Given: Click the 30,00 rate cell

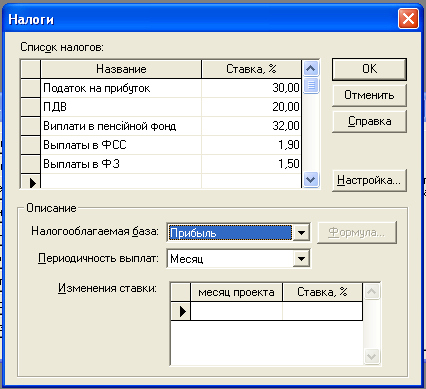Looking at the screenshot, I should pyautogui.click(x=251, y=88).
